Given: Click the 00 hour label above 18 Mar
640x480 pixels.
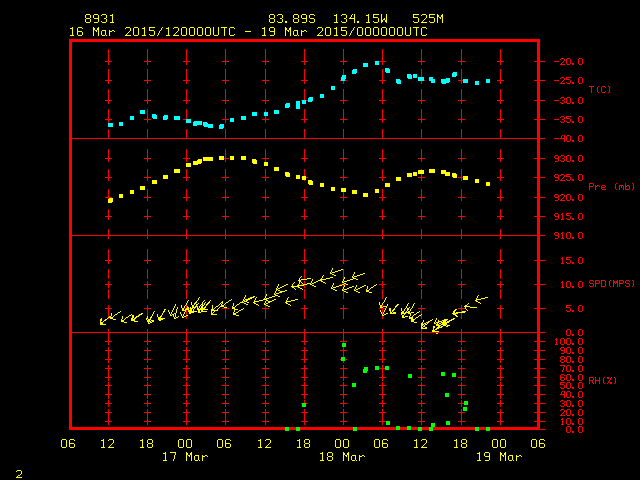Looking at the screenshot, I should point(342,444).
